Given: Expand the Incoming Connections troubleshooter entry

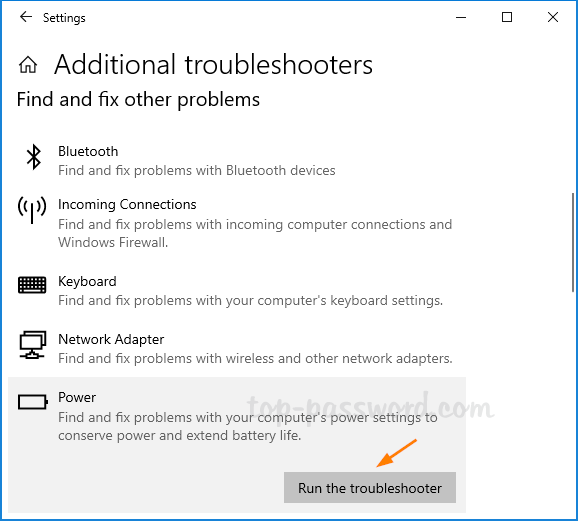Looking at the screenshot, I should 237,223.
